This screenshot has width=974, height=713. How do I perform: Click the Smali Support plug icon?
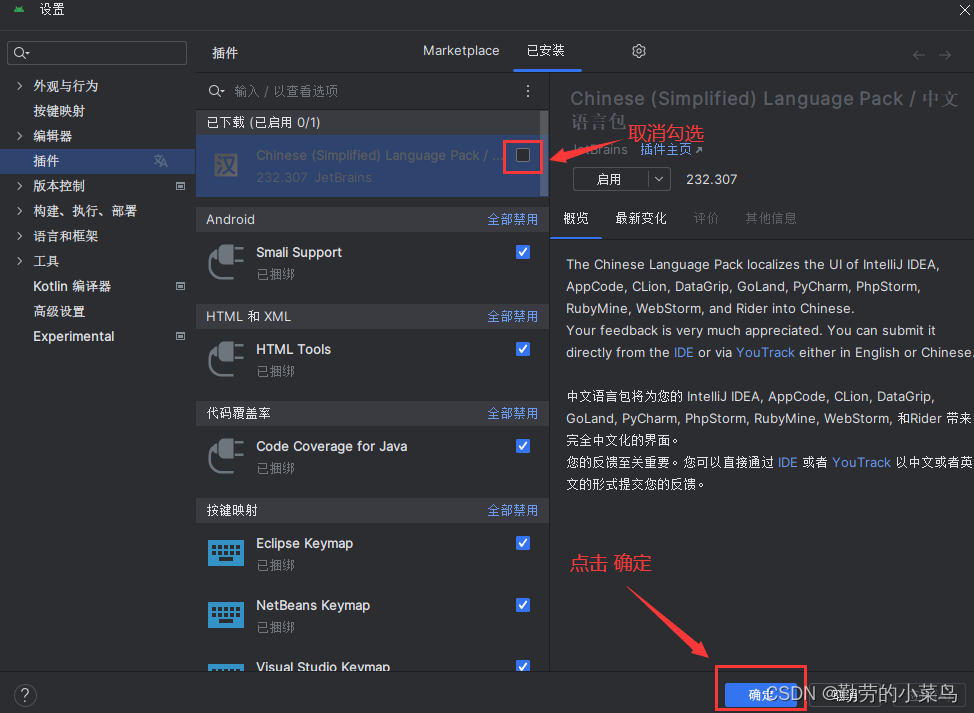pyautogui.click(x=225, y=262)
